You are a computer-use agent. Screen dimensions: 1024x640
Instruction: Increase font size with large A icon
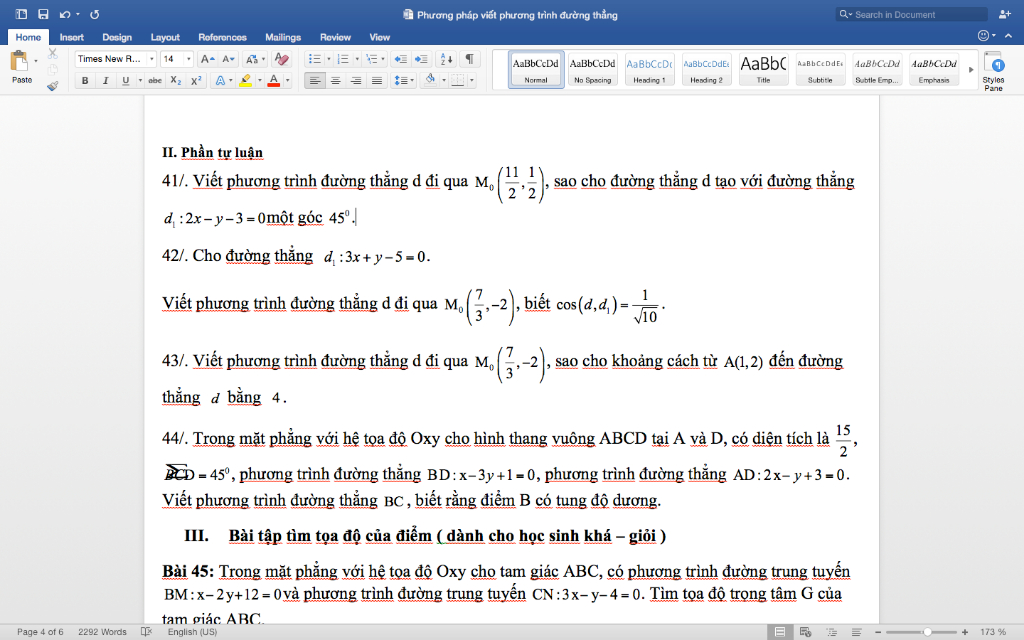pyautogui.click(x=207, y=59)
